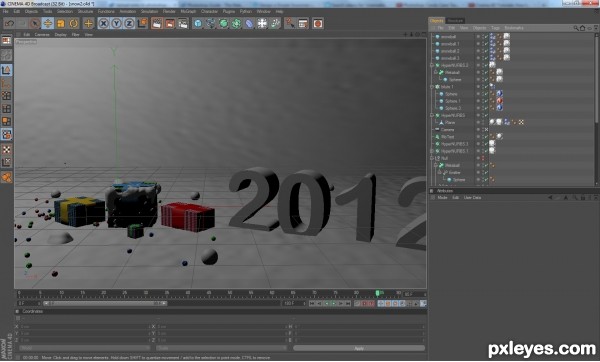The image size is (600, 362).
Task: Click the Undo arrow icon
Action: pyautogui.click(x=9, y=24)
